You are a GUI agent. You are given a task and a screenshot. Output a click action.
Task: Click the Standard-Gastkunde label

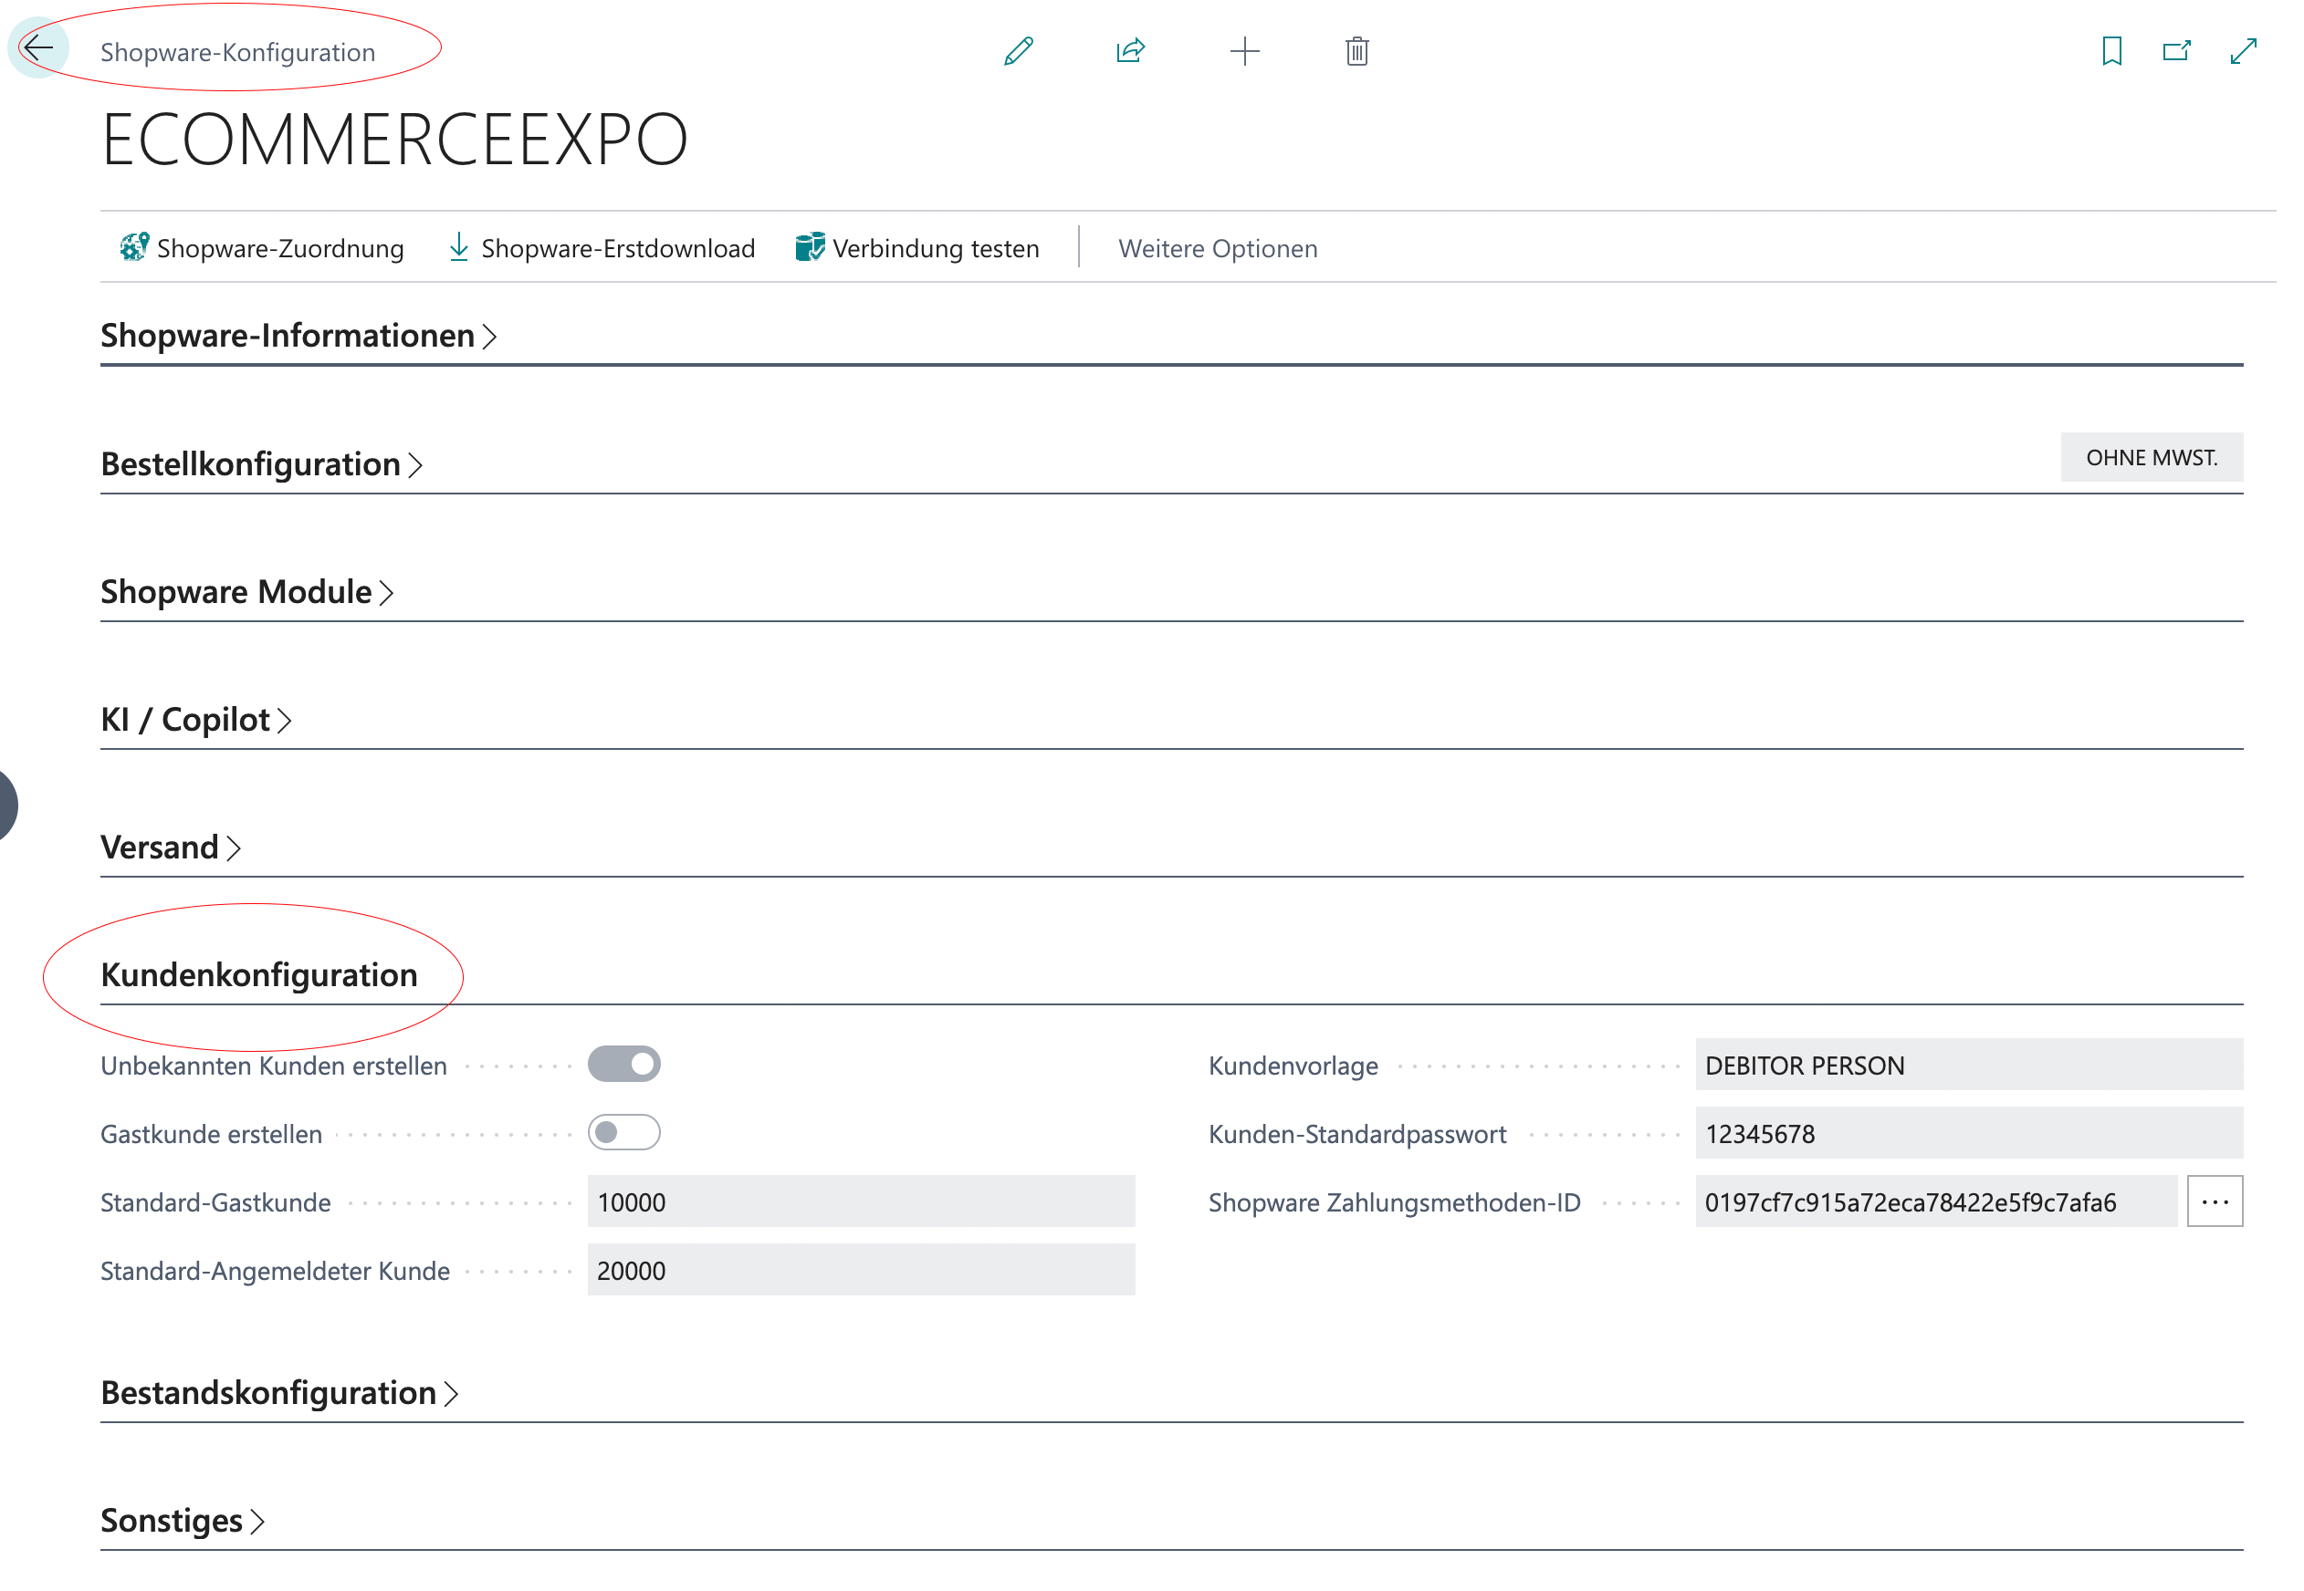click(215, 1202)
